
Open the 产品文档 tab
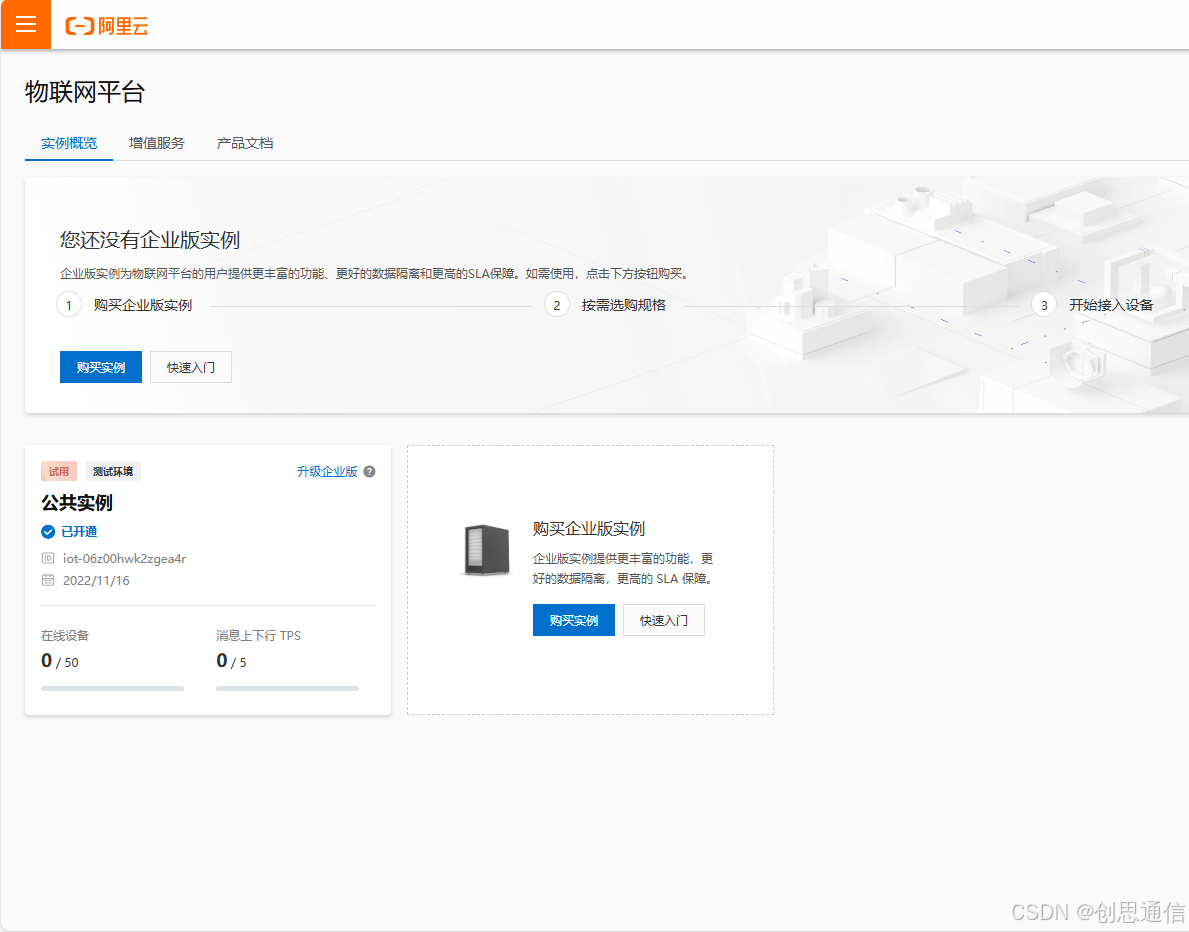pyautogui.click(x=245, y=143)
